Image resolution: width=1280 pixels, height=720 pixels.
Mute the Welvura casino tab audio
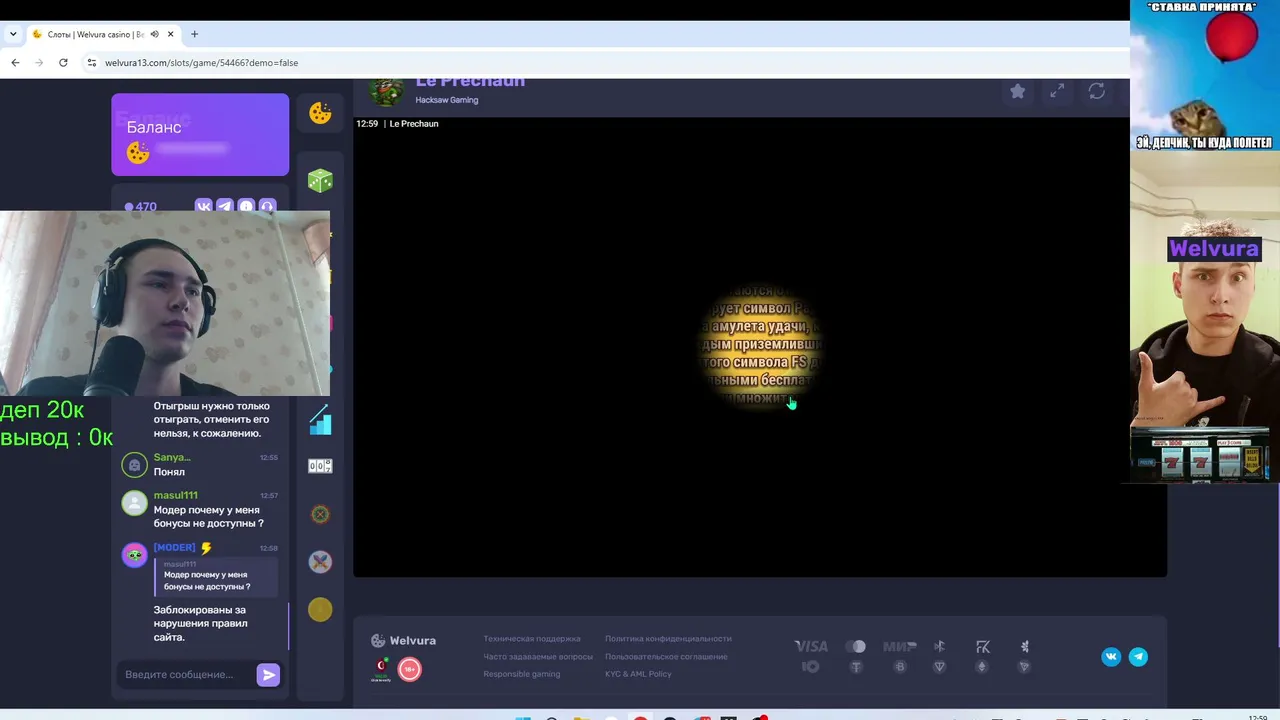(154, 34)
